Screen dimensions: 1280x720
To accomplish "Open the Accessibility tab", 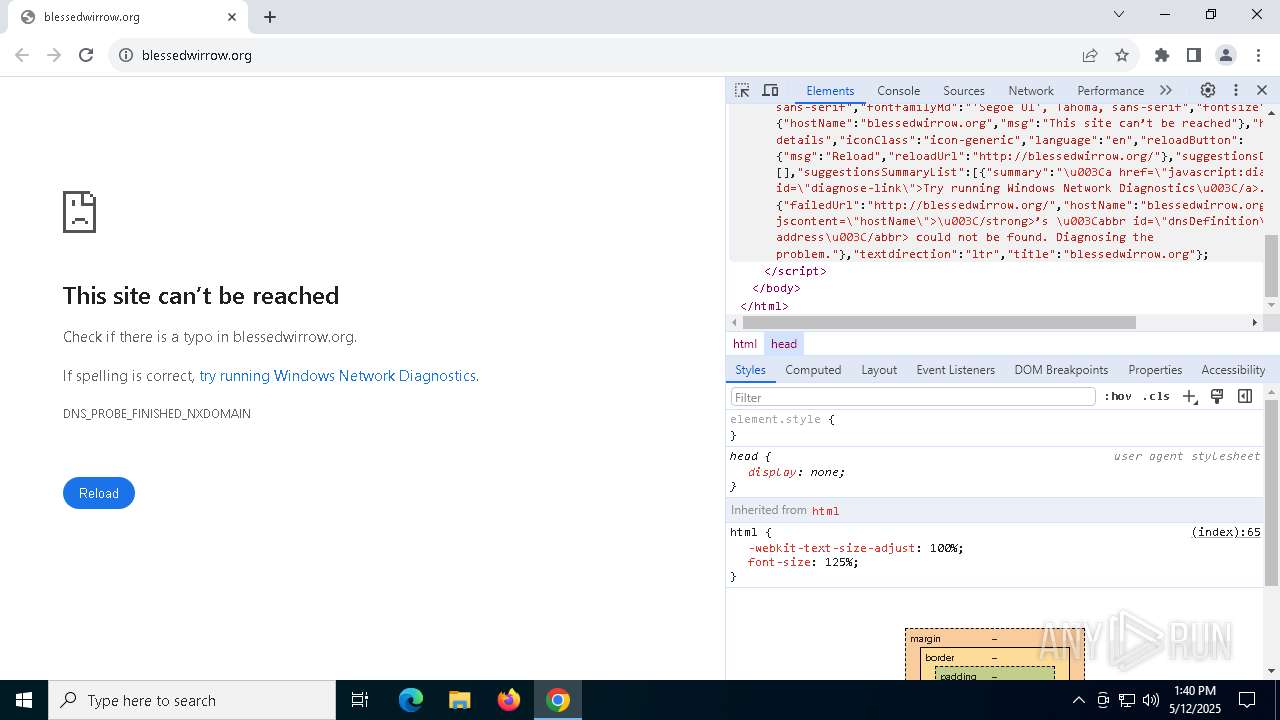I will 1233,369.
